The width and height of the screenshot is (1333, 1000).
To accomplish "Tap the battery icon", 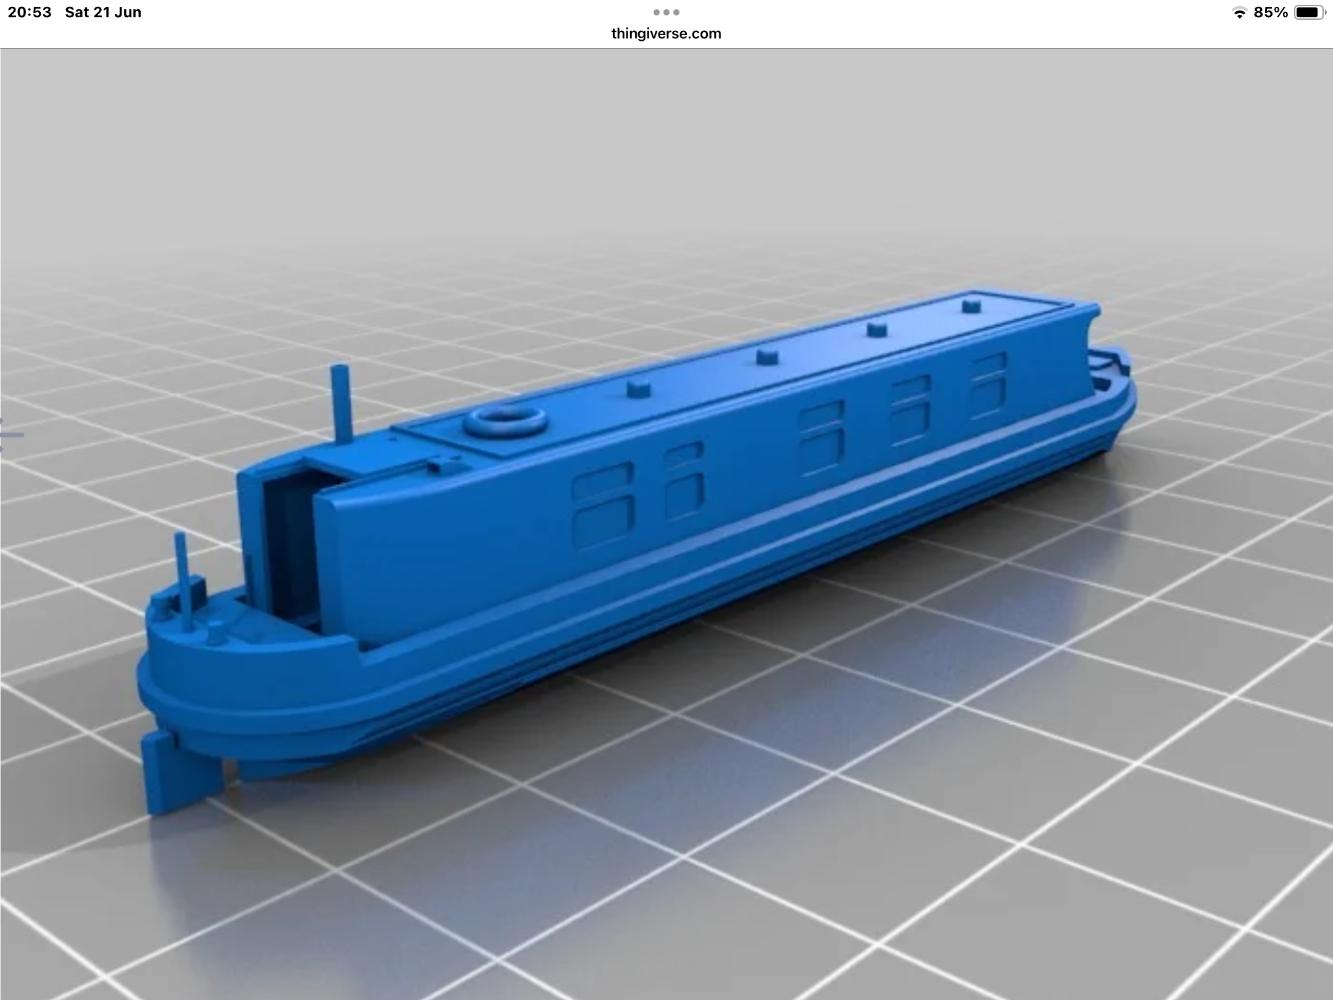I will 1308,13.
